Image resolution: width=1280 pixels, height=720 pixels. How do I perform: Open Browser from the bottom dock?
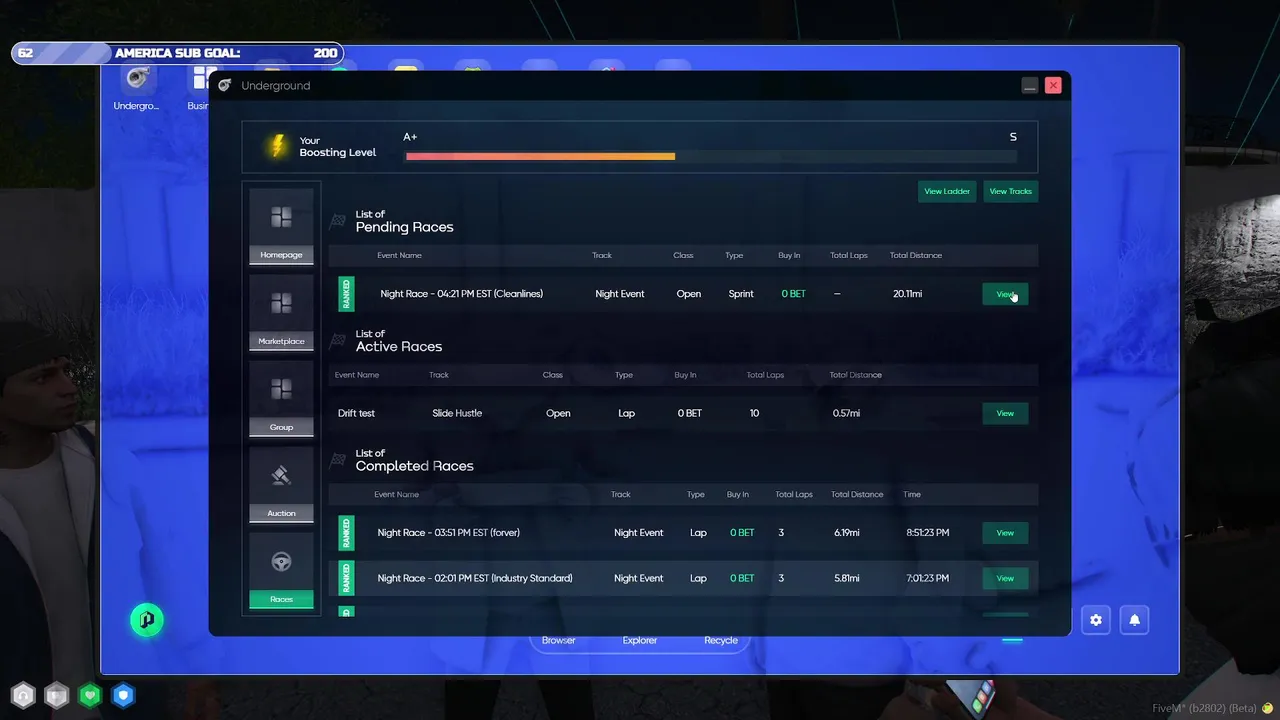[x=559, y=640]
